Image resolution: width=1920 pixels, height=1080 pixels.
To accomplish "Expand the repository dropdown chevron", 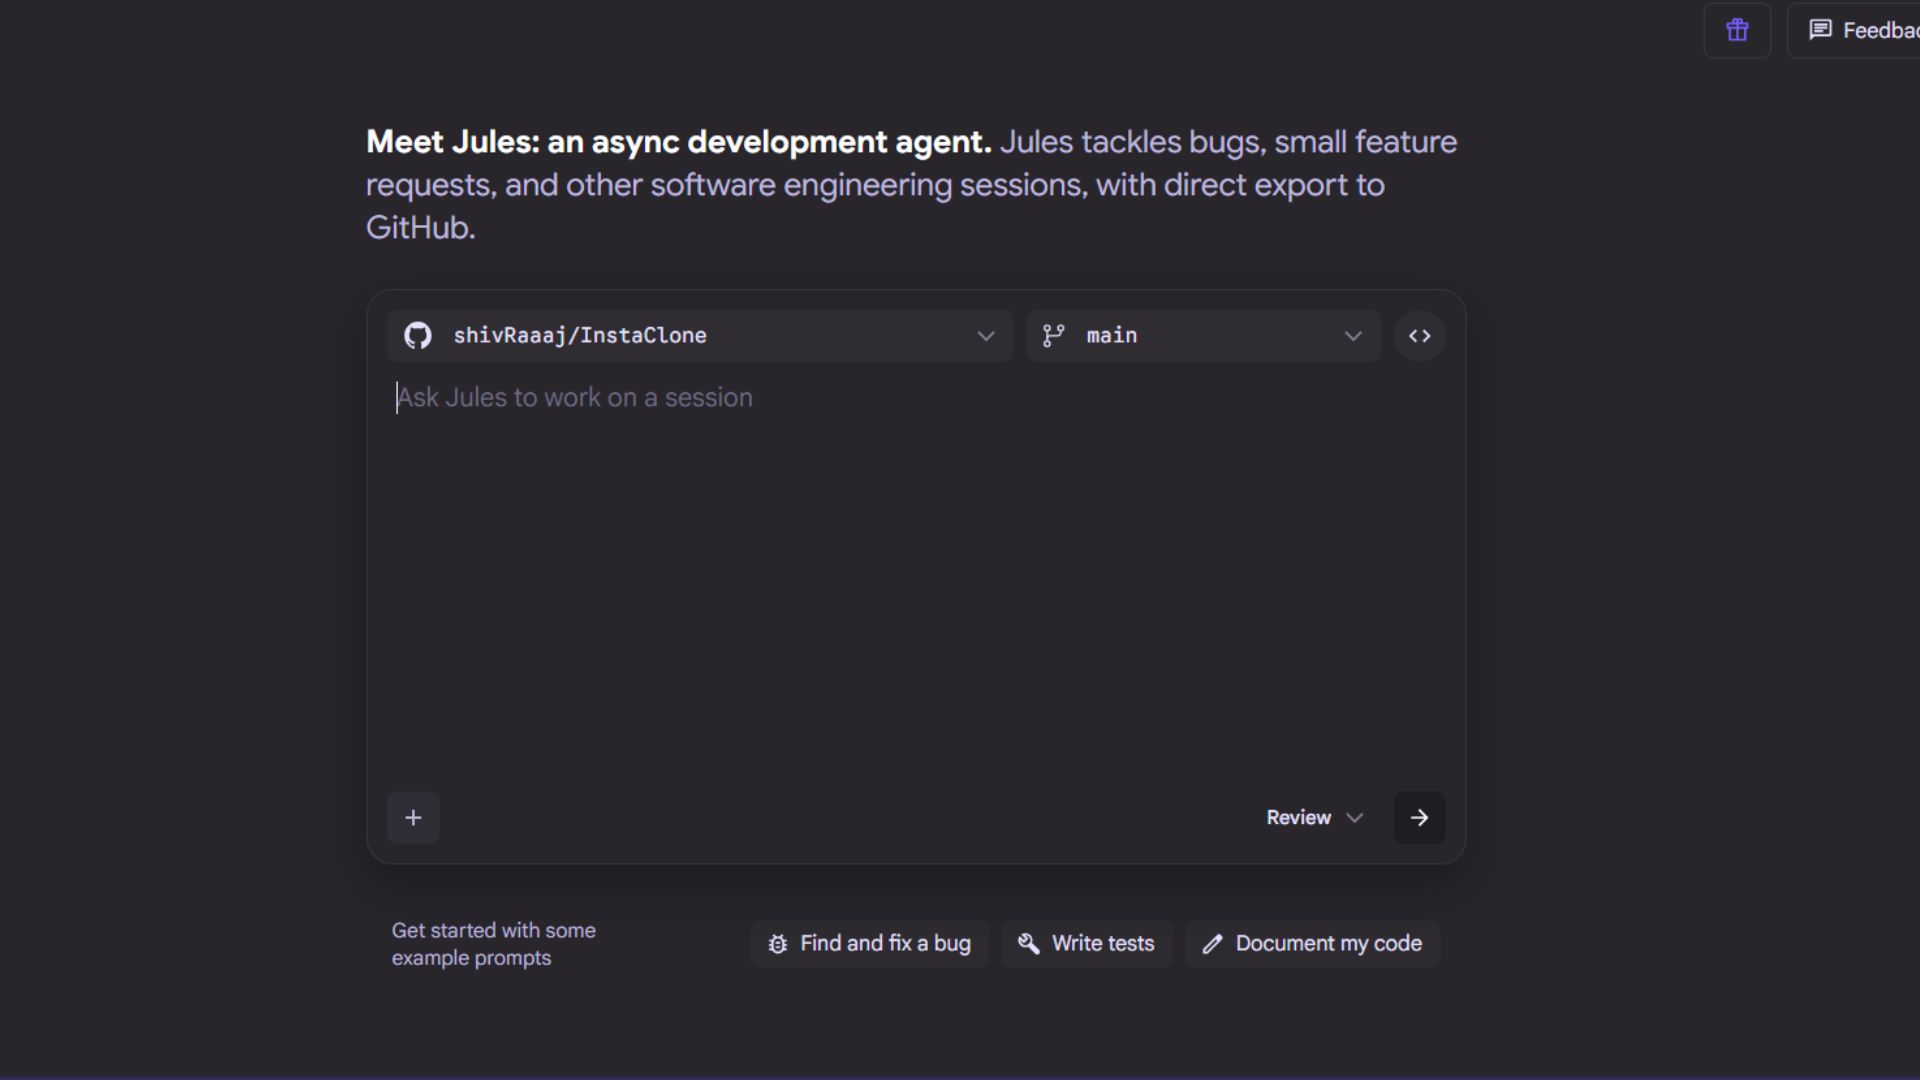I will (986, 336).
